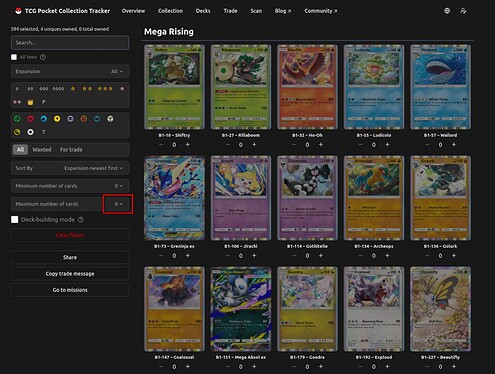Click Go to missions

(70, 290)
